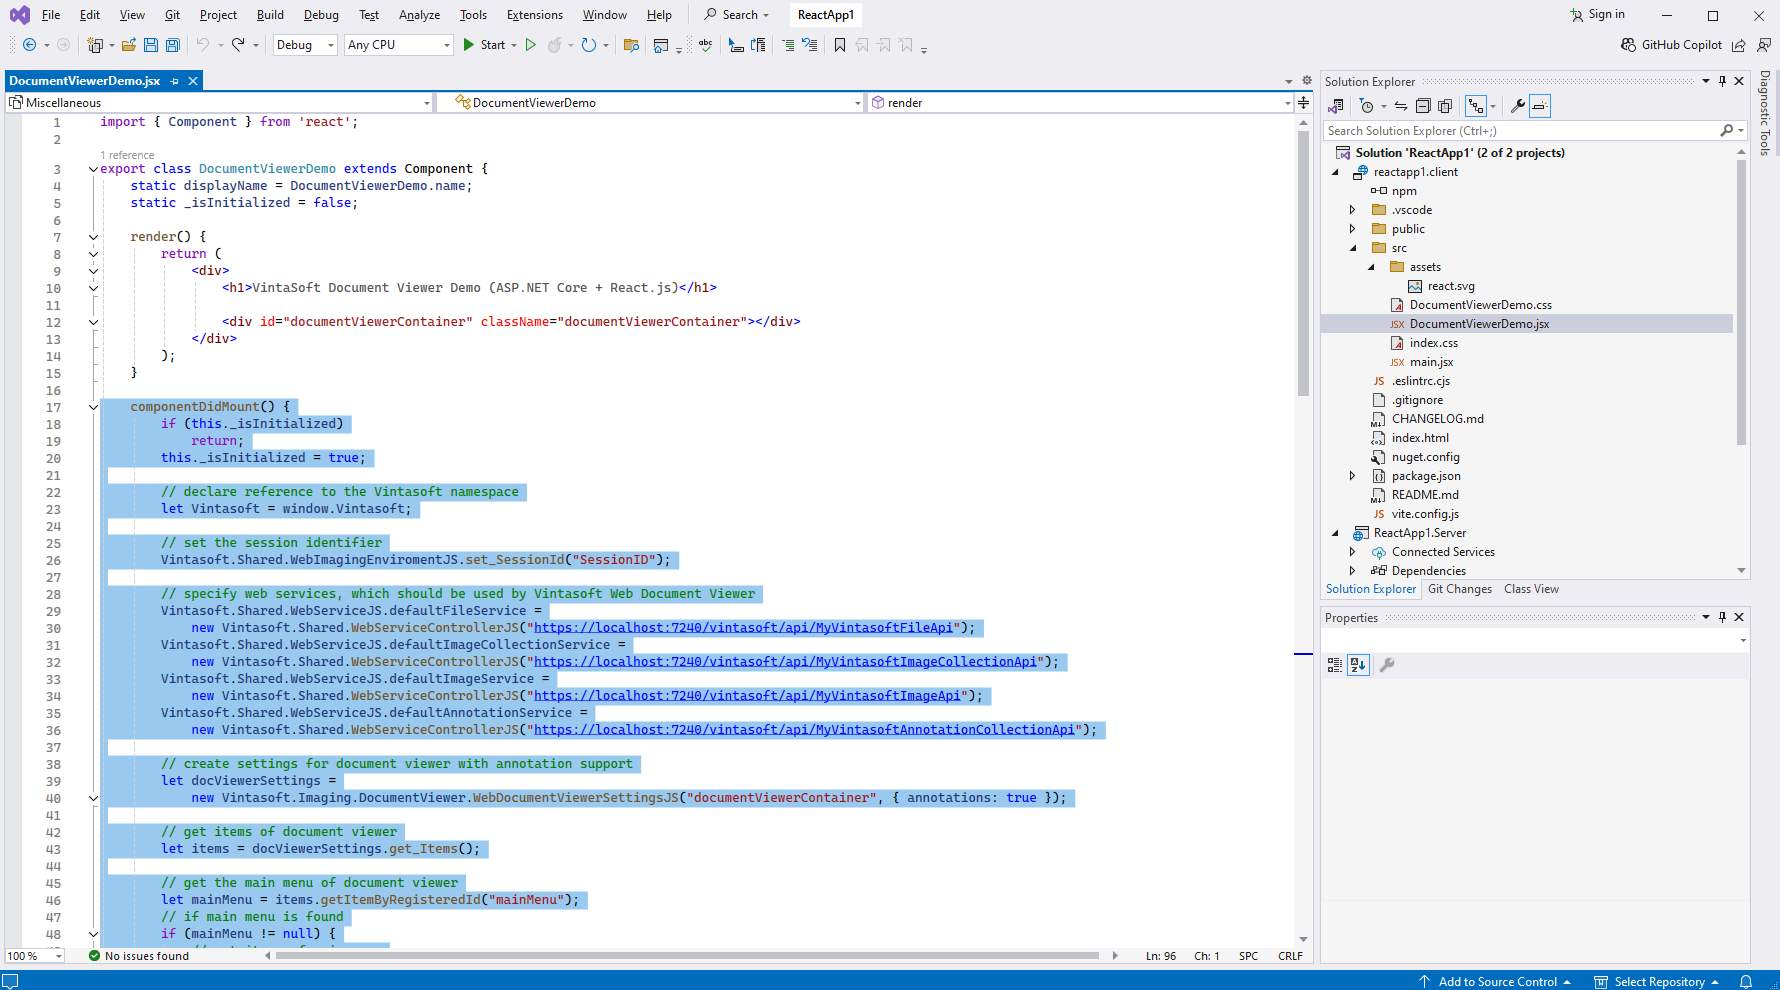Open the editor settings gear icon
Screen dimensions: 1780x990
1307,81
